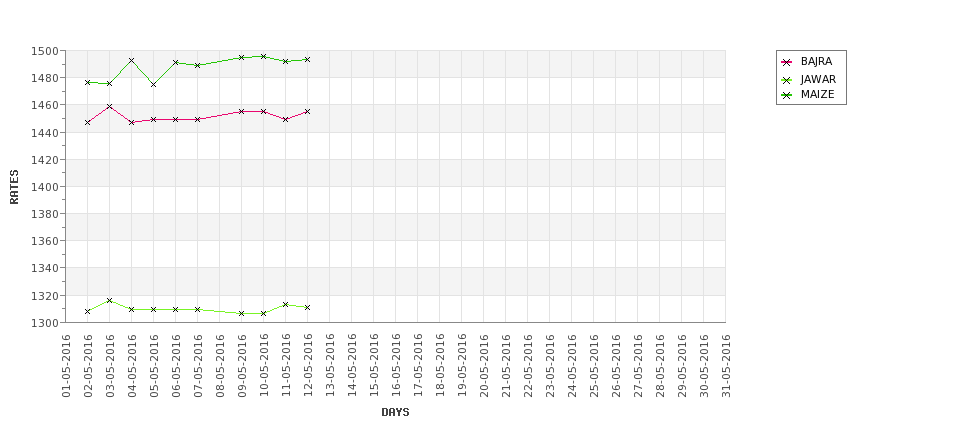
Task: Click the 1500 y-axis tick label
Action: click(x=45, y=51)
